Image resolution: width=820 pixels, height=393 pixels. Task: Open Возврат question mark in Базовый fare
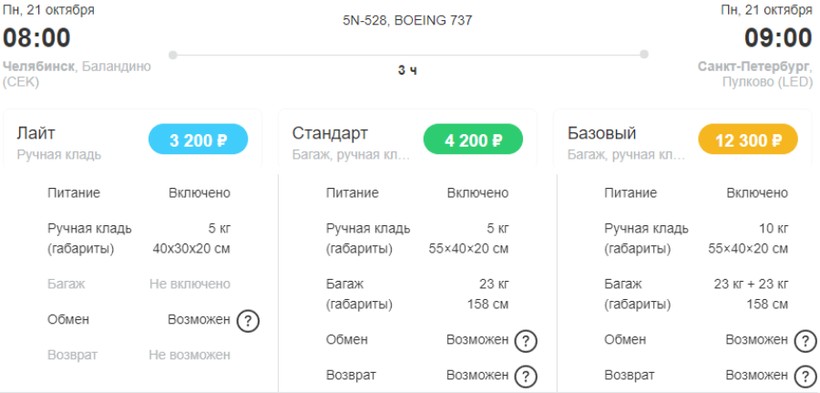click(805, 376)
